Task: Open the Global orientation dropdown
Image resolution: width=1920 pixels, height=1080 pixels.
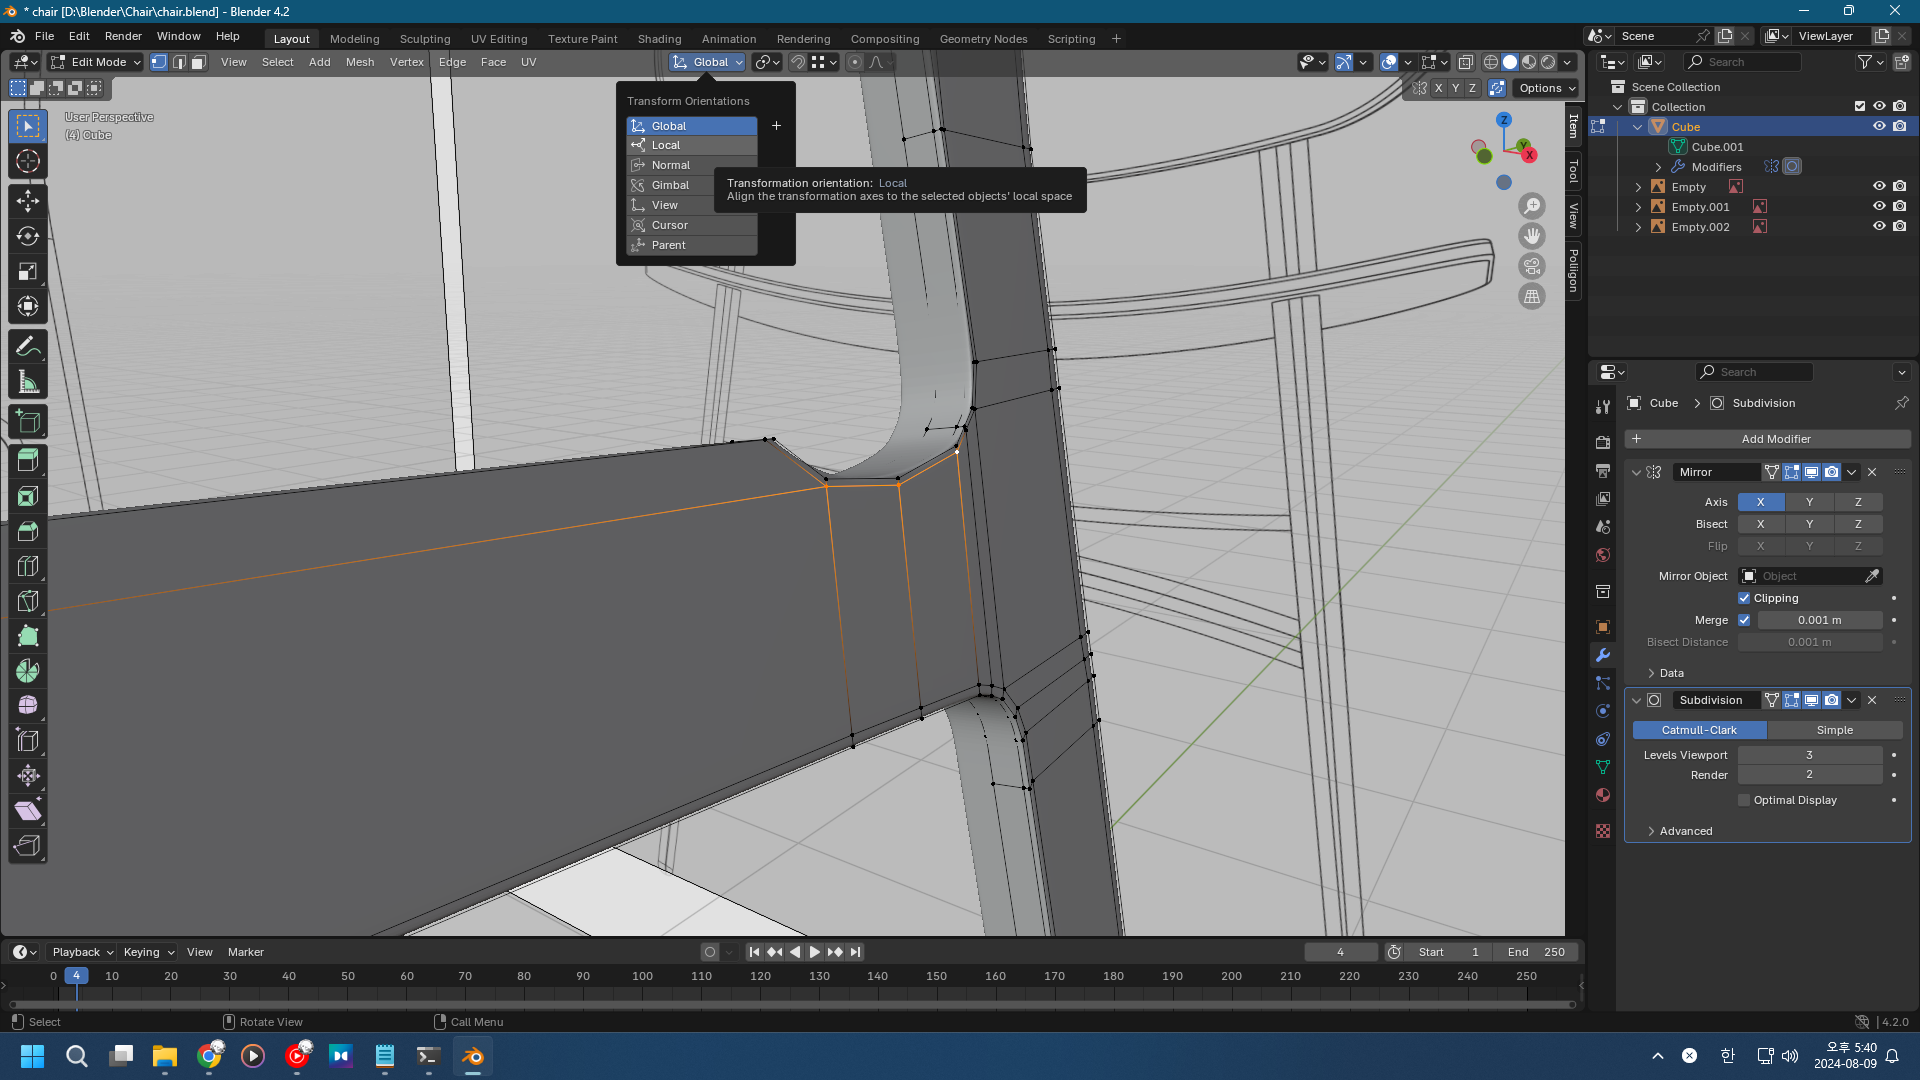Action: (708, 62)
